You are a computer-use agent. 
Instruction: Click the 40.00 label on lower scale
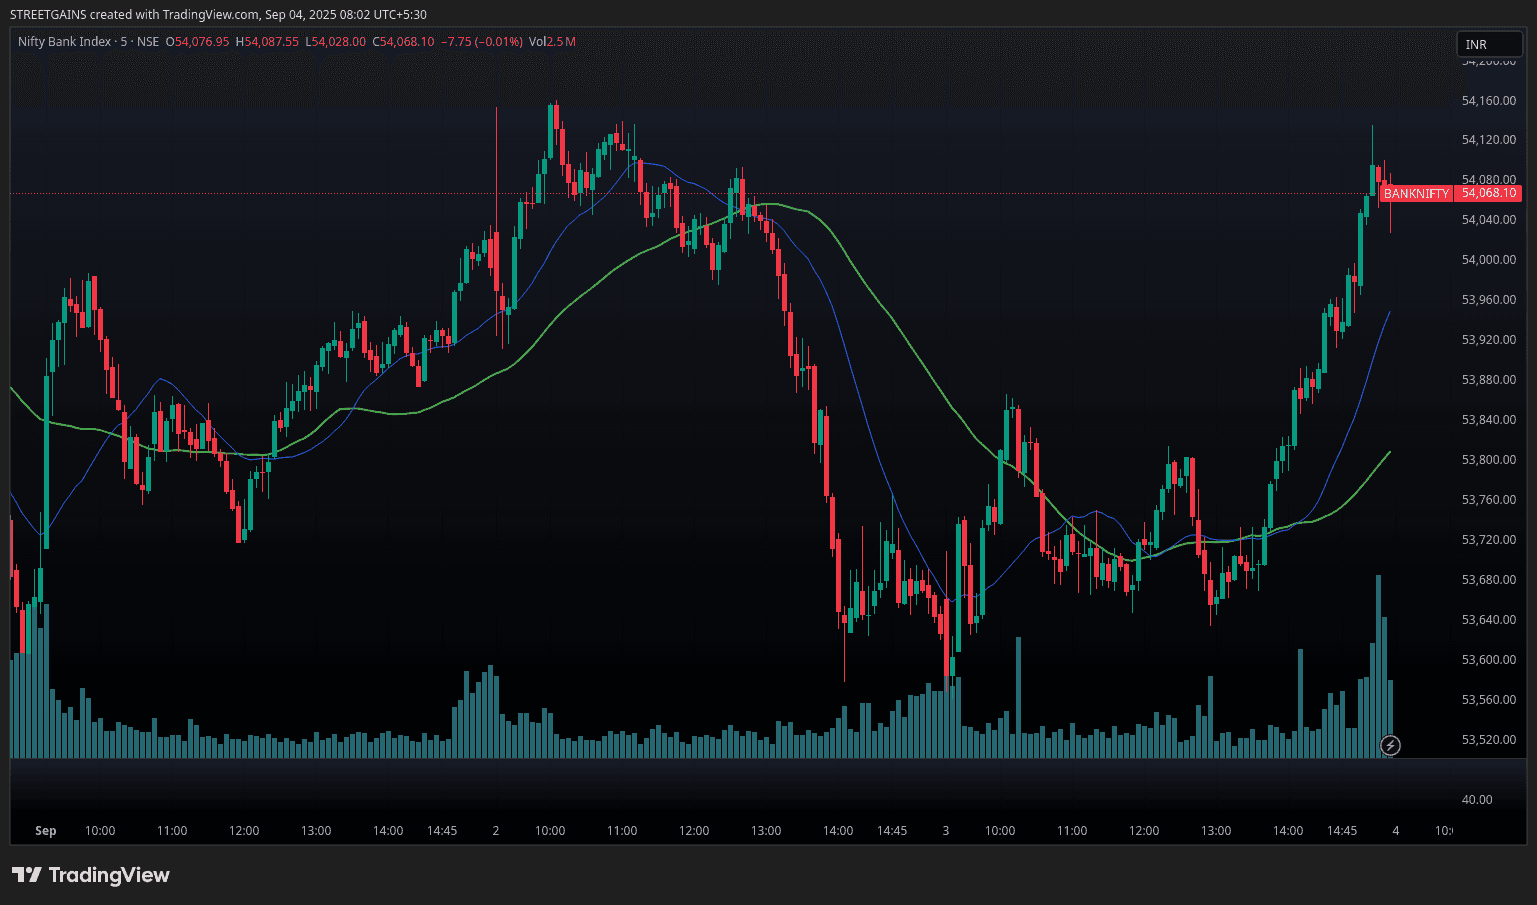[x=1476, y=800]
